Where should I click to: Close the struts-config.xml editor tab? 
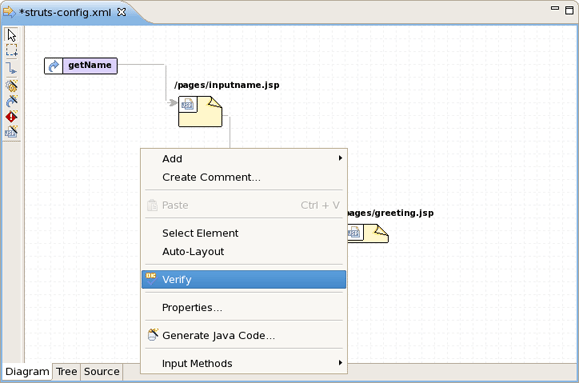[x=121, y=12]
